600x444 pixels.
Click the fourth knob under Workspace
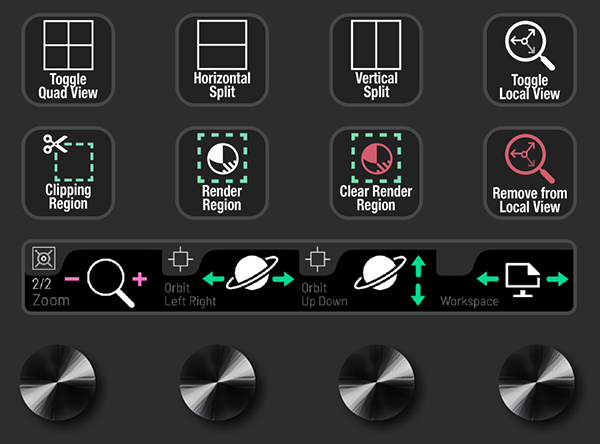click(536, 382)
